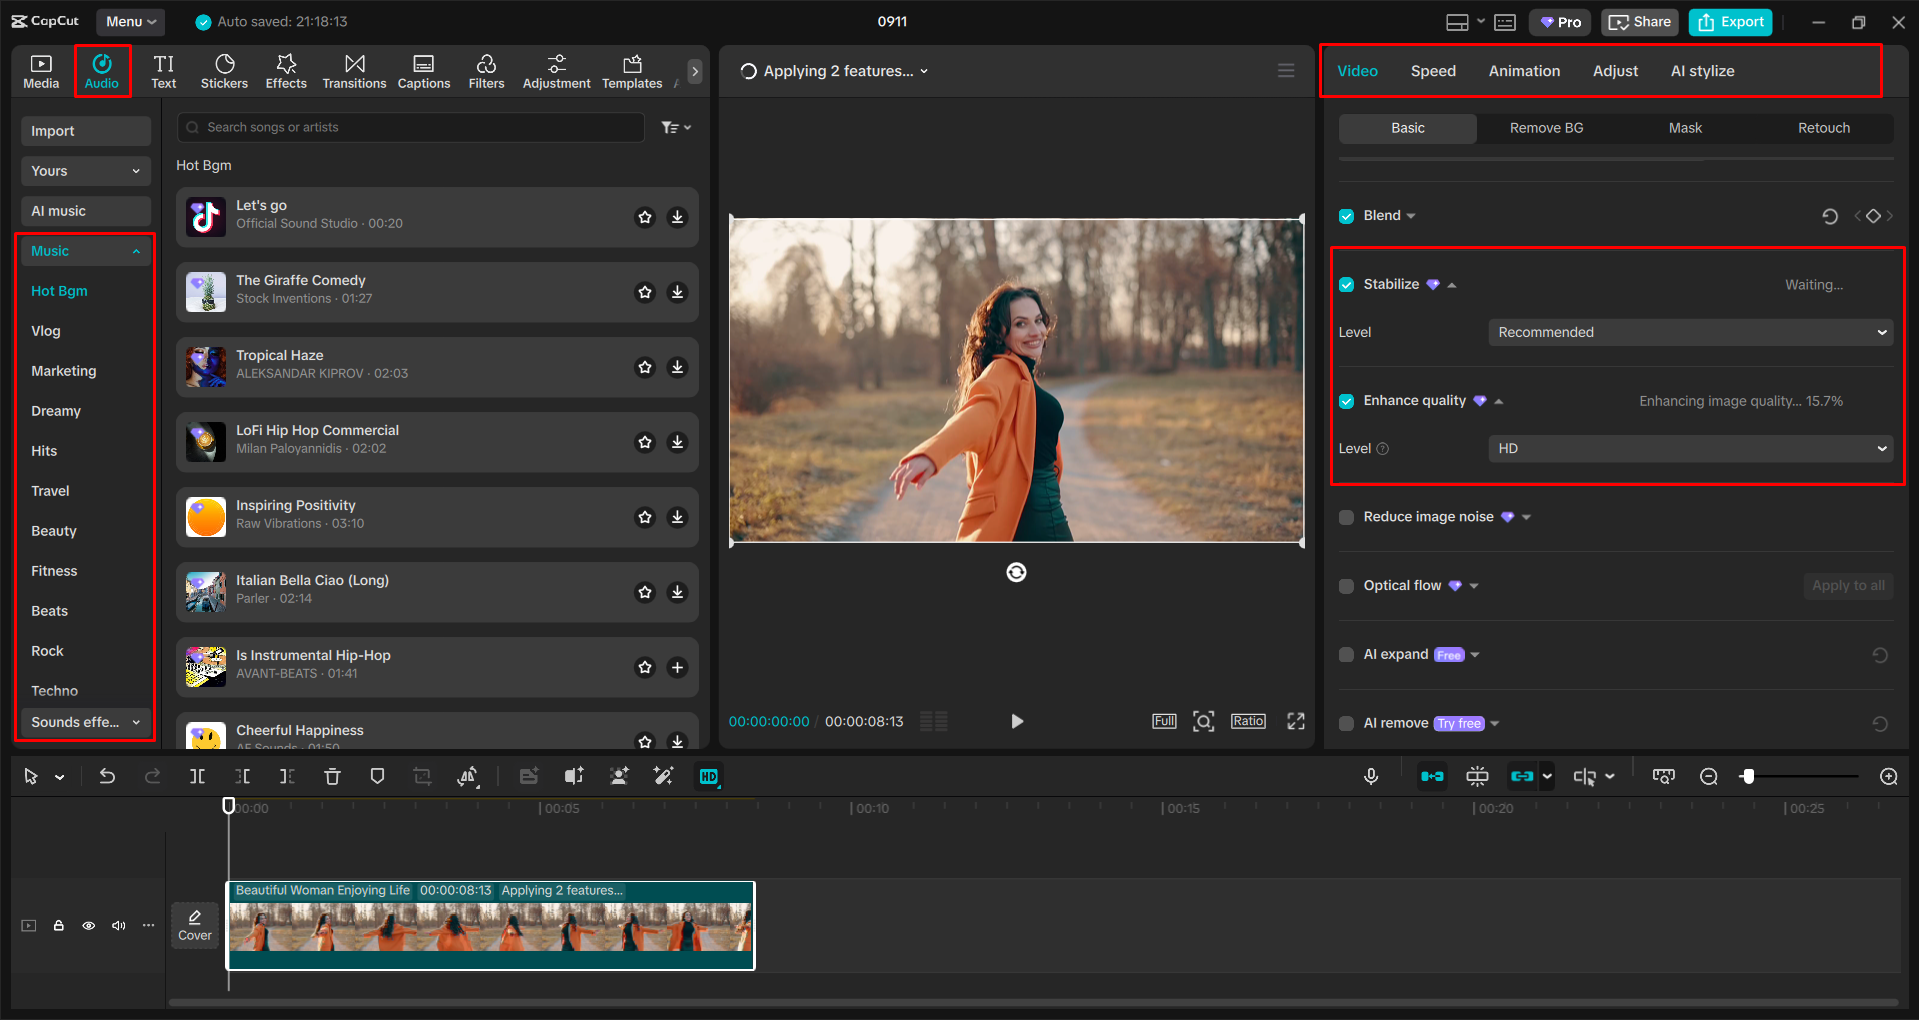Image resolution: width=1919 pixels, height=1020 pixels.
Task: Open the Effects panel
Action: coord(286,70)
